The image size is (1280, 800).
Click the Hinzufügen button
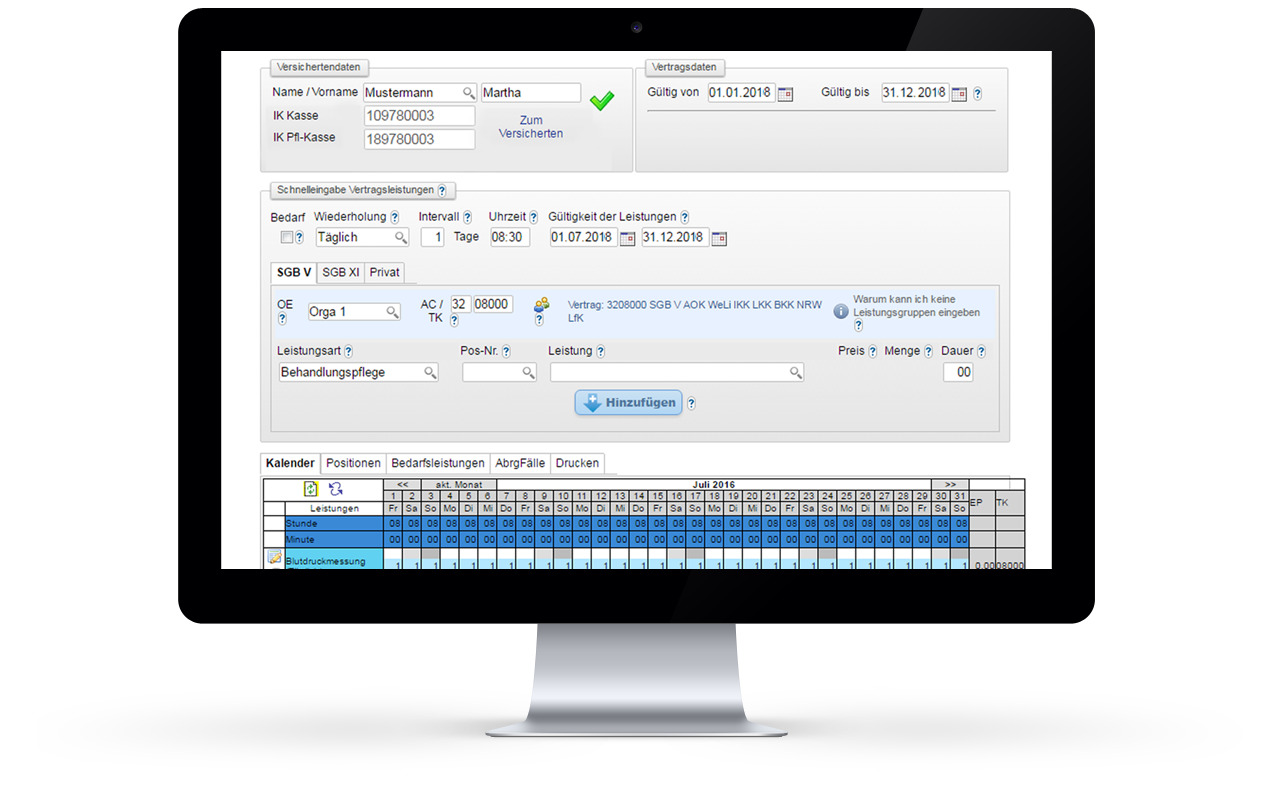(x=628, y=403)
